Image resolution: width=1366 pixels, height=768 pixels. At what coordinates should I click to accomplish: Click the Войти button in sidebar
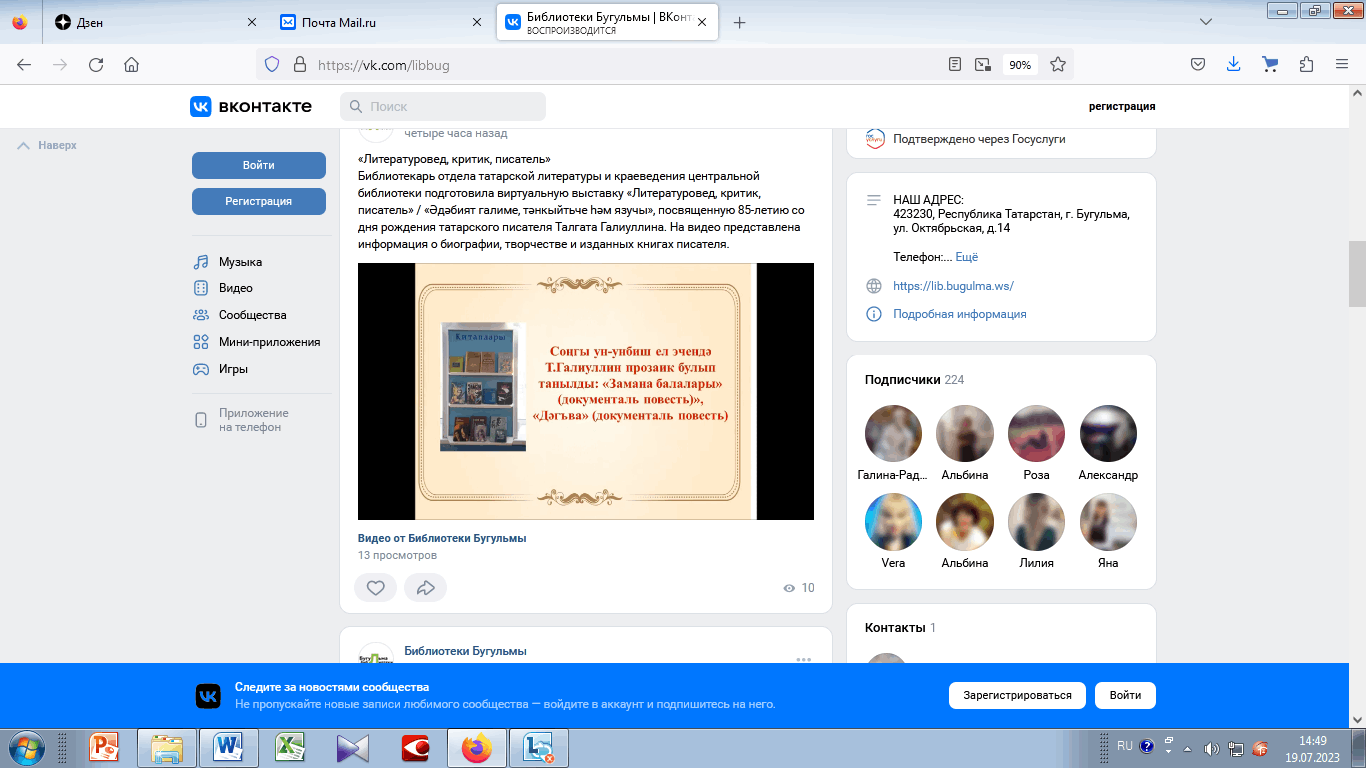(259, 165)
